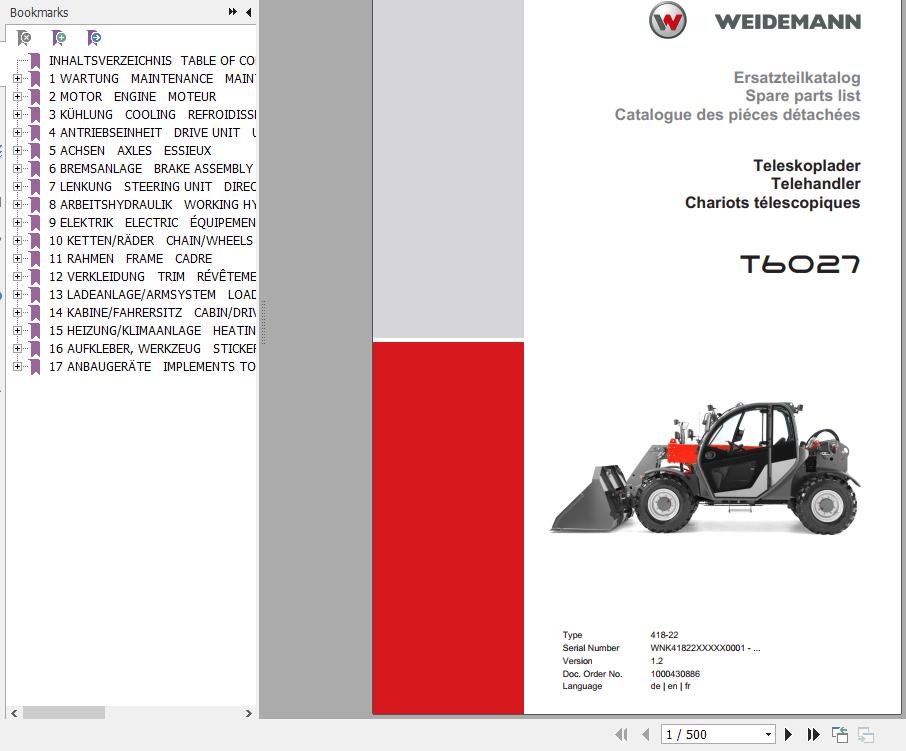This screenshot has height=751, width=906.
Task: Expand the 3 KÜHLUNG bookmark node
Action: tap(17, 114)
